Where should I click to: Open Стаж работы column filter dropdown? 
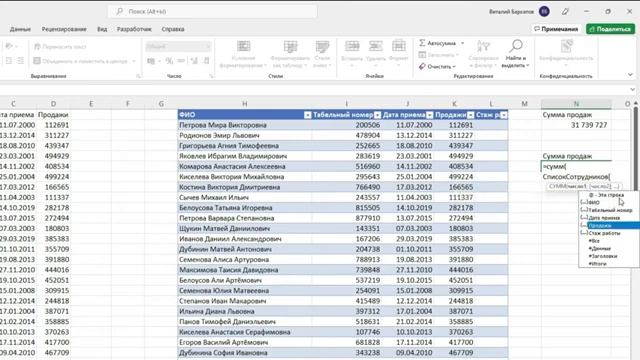click(x=504, y=115)
